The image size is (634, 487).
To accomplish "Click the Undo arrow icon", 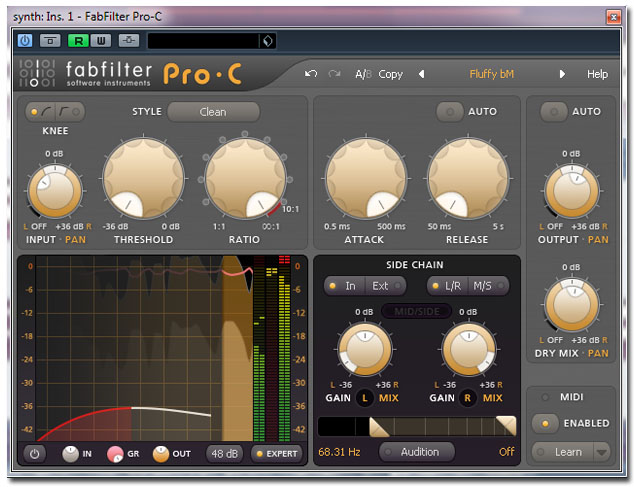I will pos(311,74).
